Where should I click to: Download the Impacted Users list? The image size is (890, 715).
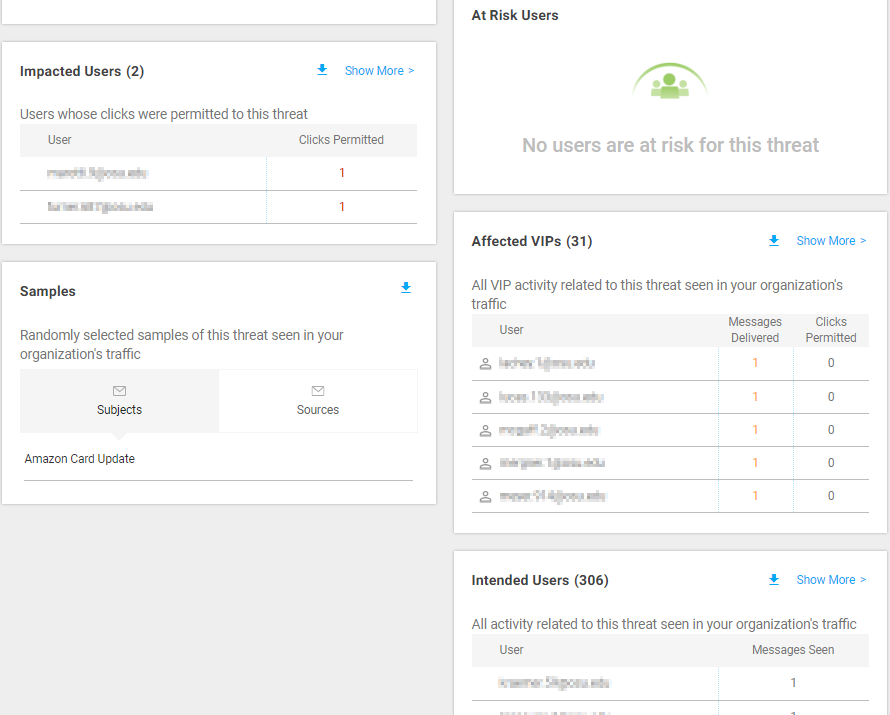322,70
